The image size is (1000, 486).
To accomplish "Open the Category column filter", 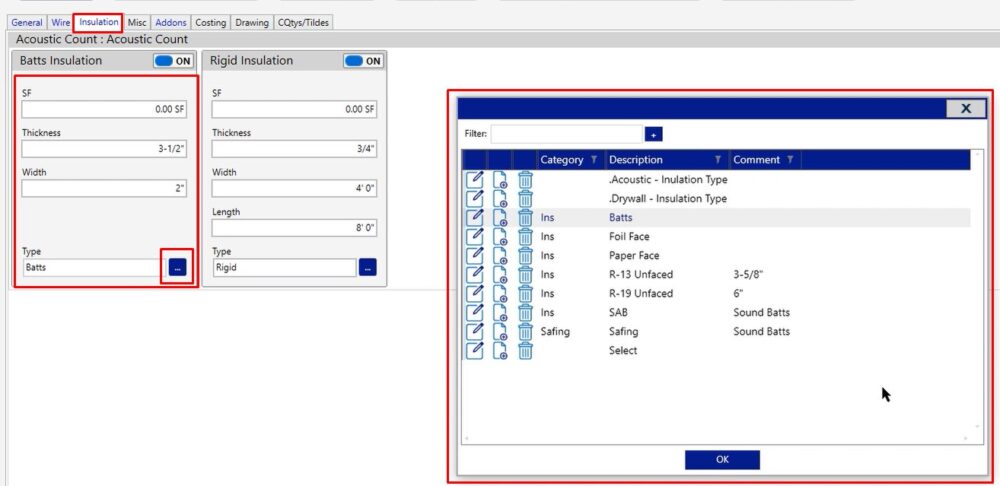I will (x=594, y=160).
